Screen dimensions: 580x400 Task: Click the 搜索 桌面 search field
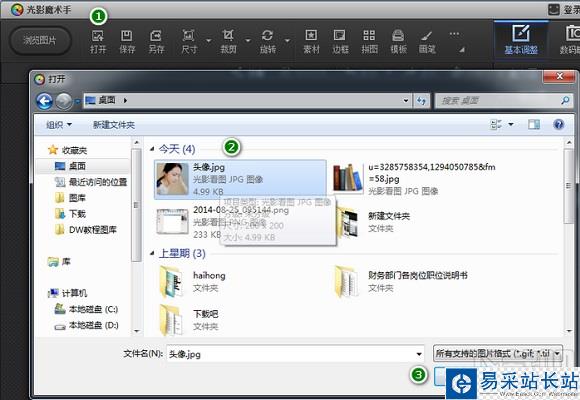pyautogui.click(x=503, y=100)
